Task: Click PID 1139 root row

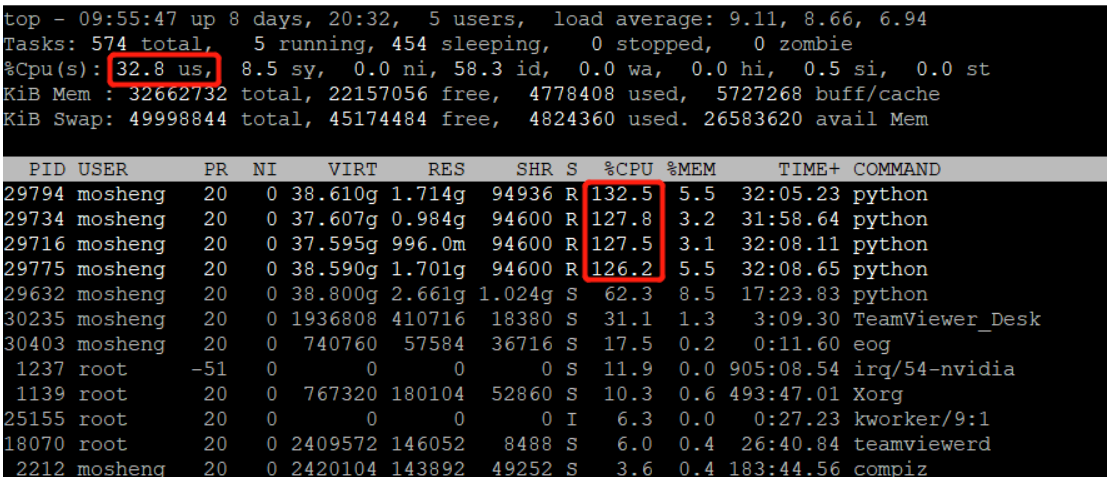Action: [554, 395]
